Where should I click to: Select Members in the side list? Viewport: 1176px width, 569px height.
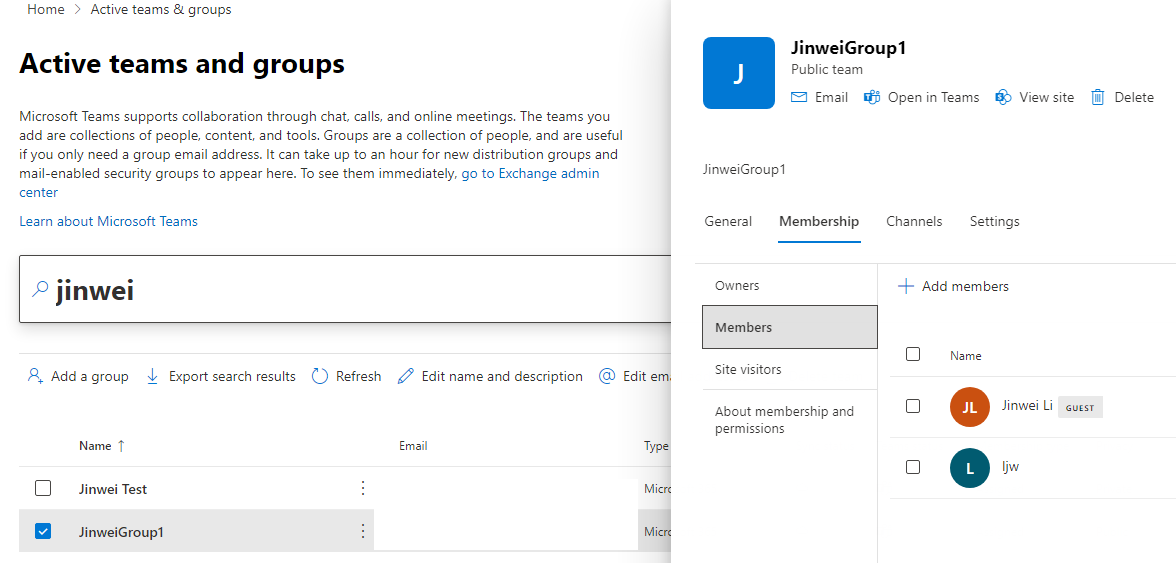[x=790, y=328]
